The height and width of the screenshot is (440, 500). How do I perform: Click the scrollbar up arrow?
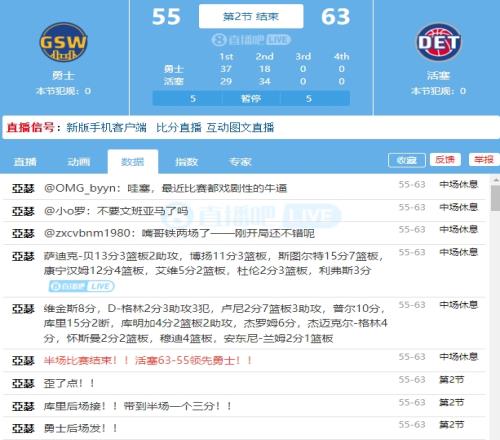[x=496, y=180]
